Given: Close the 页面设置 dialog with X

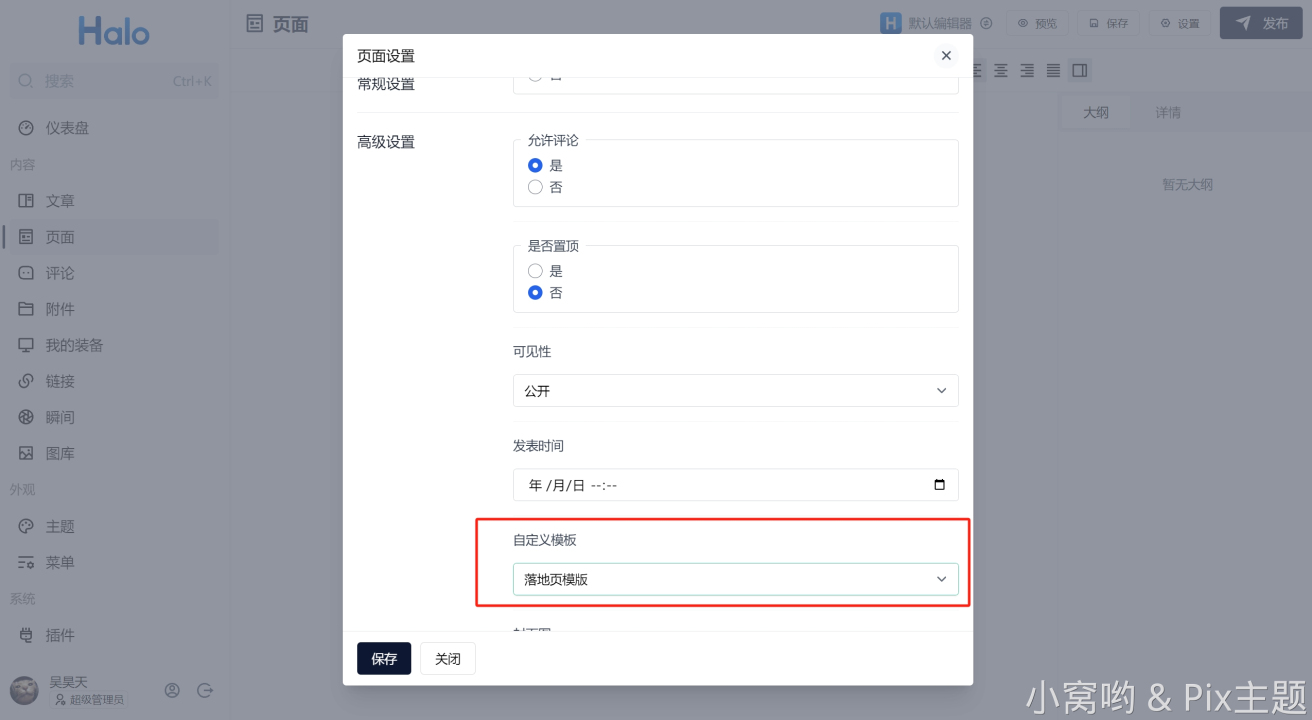Looking at the screenshot, I should [946, 56].
